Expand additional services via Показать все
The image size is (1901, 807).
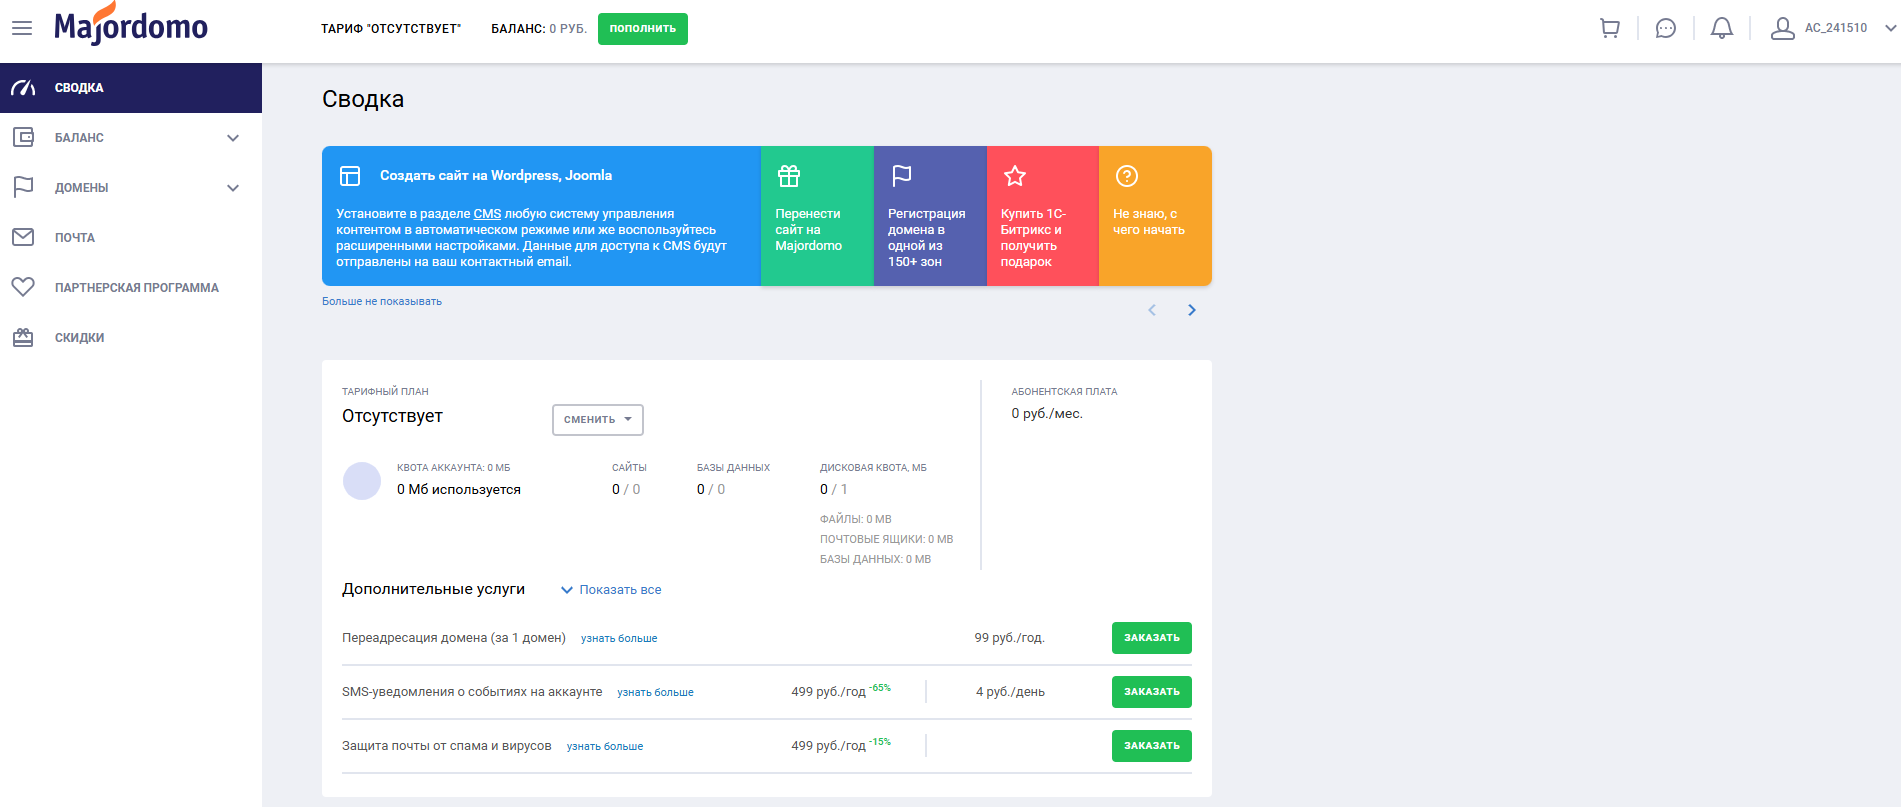[x=611, y=590]
